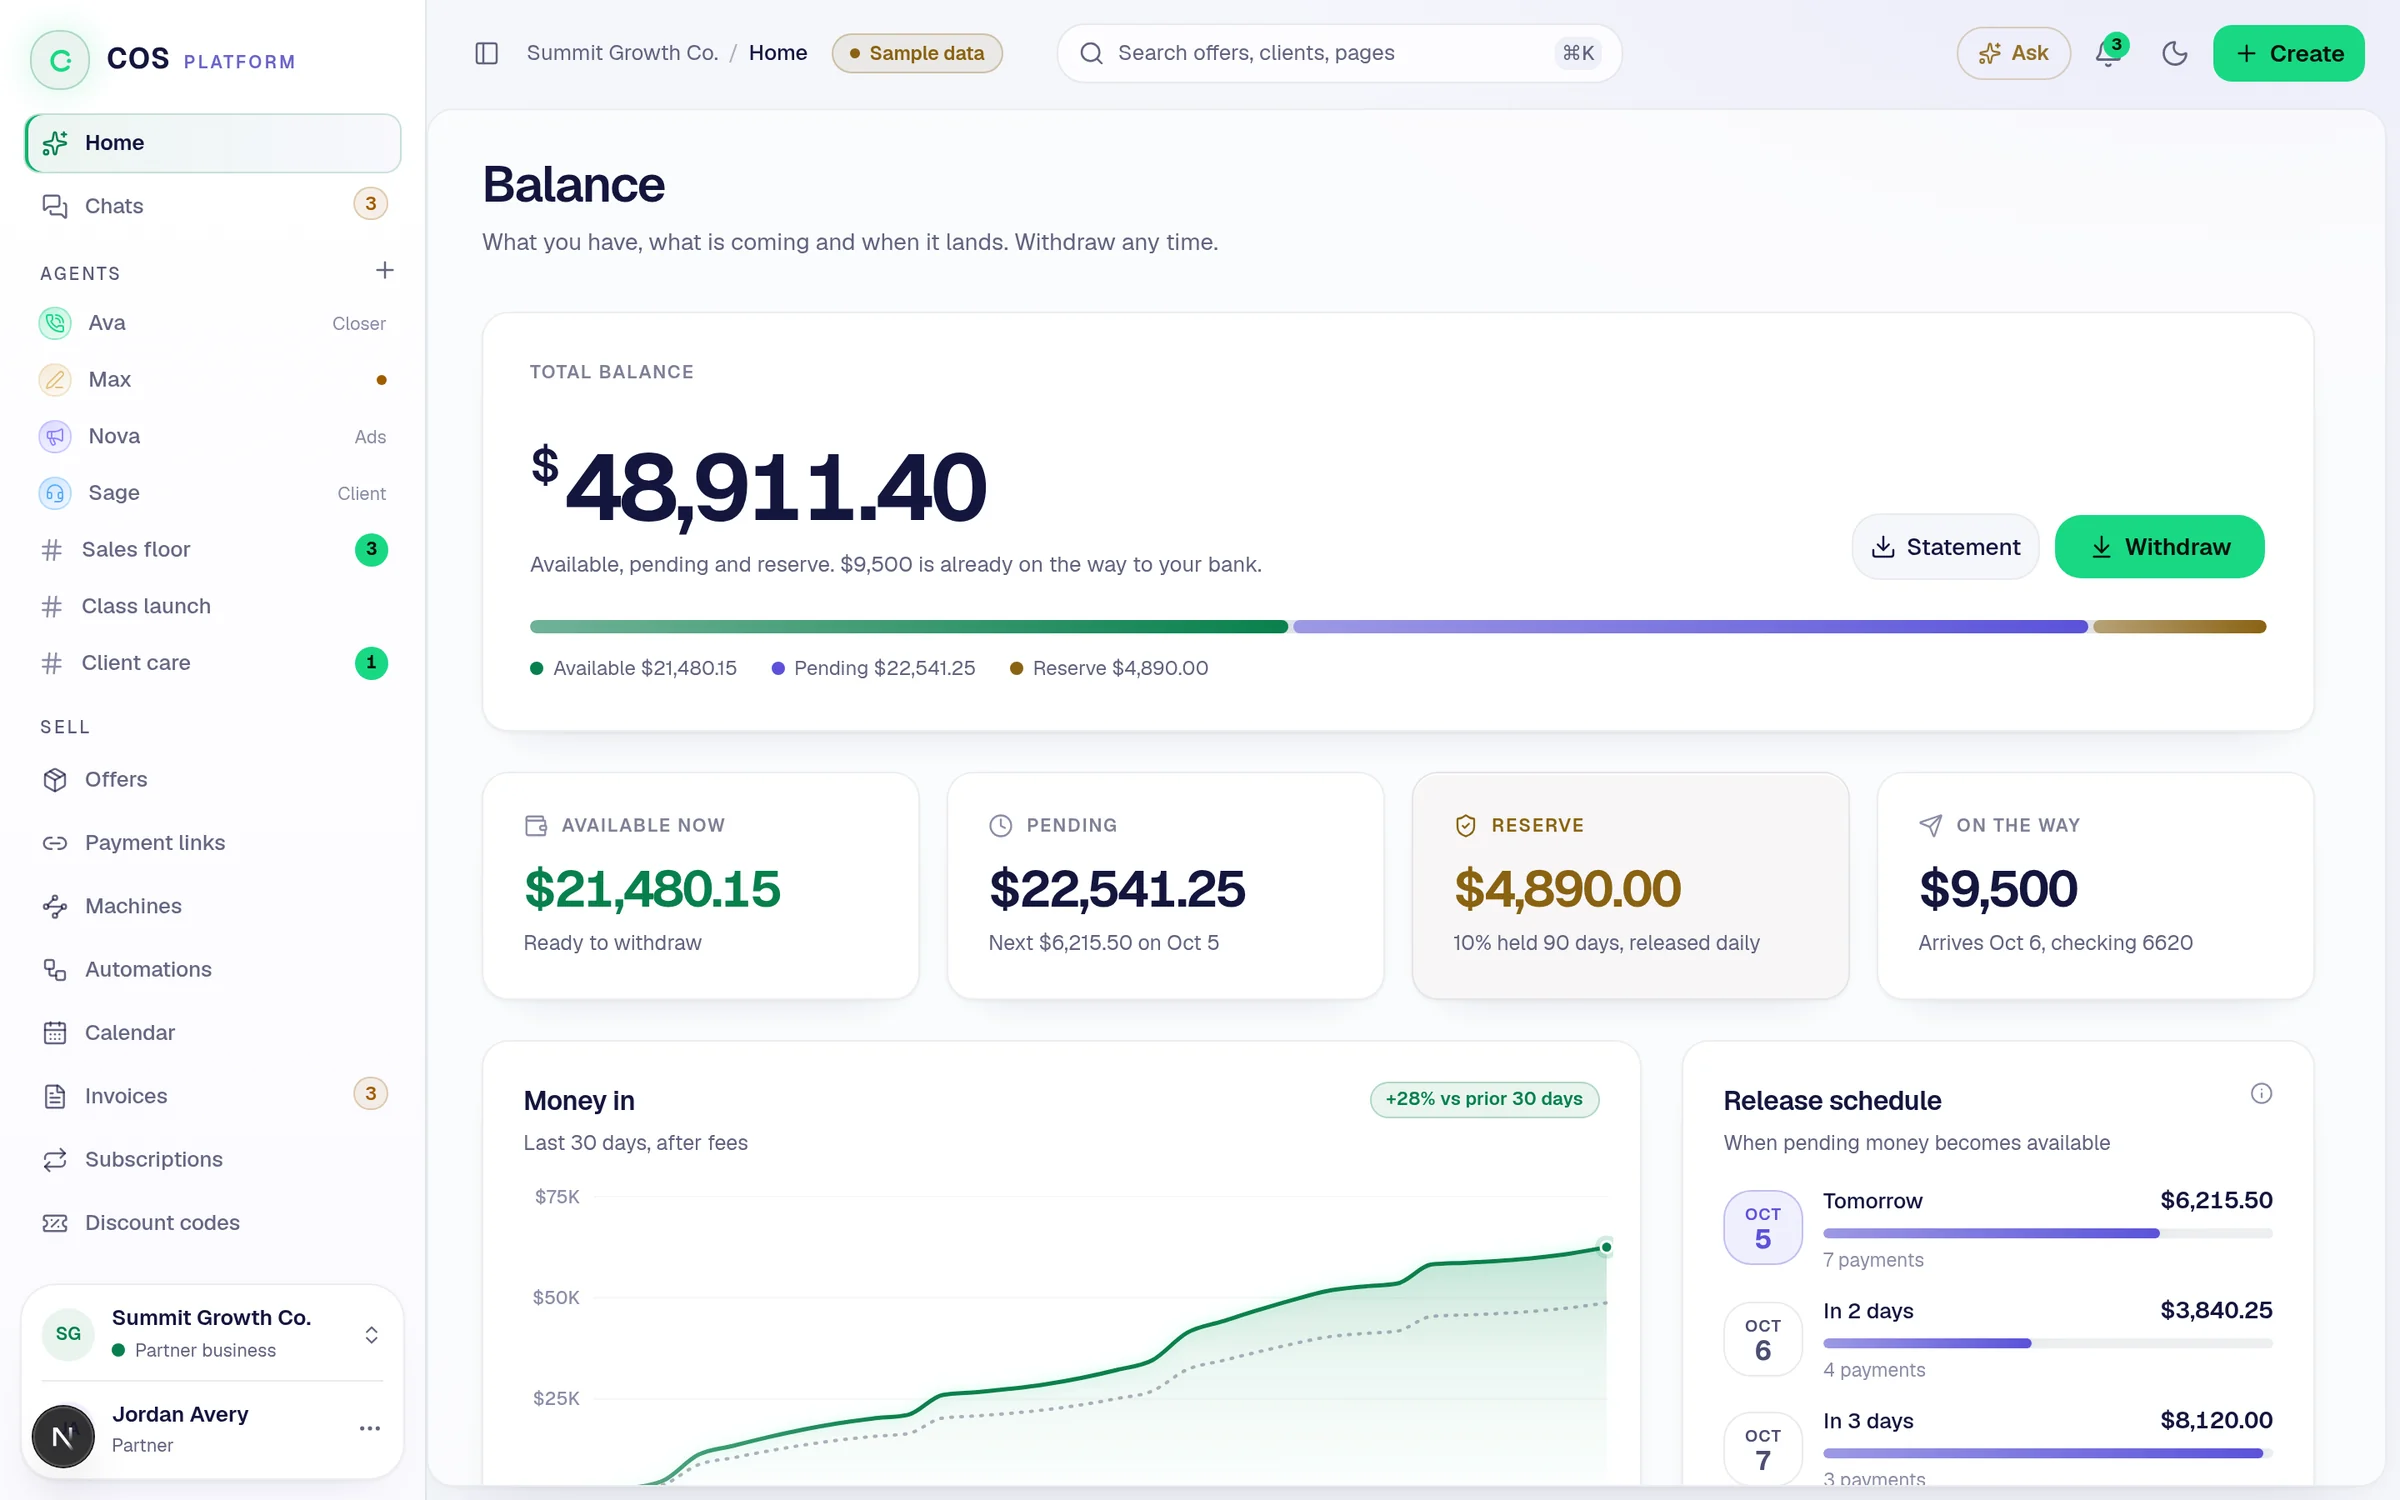
Task: Click the Oct 6 date tile
Action: [x=1762, y=1339]
